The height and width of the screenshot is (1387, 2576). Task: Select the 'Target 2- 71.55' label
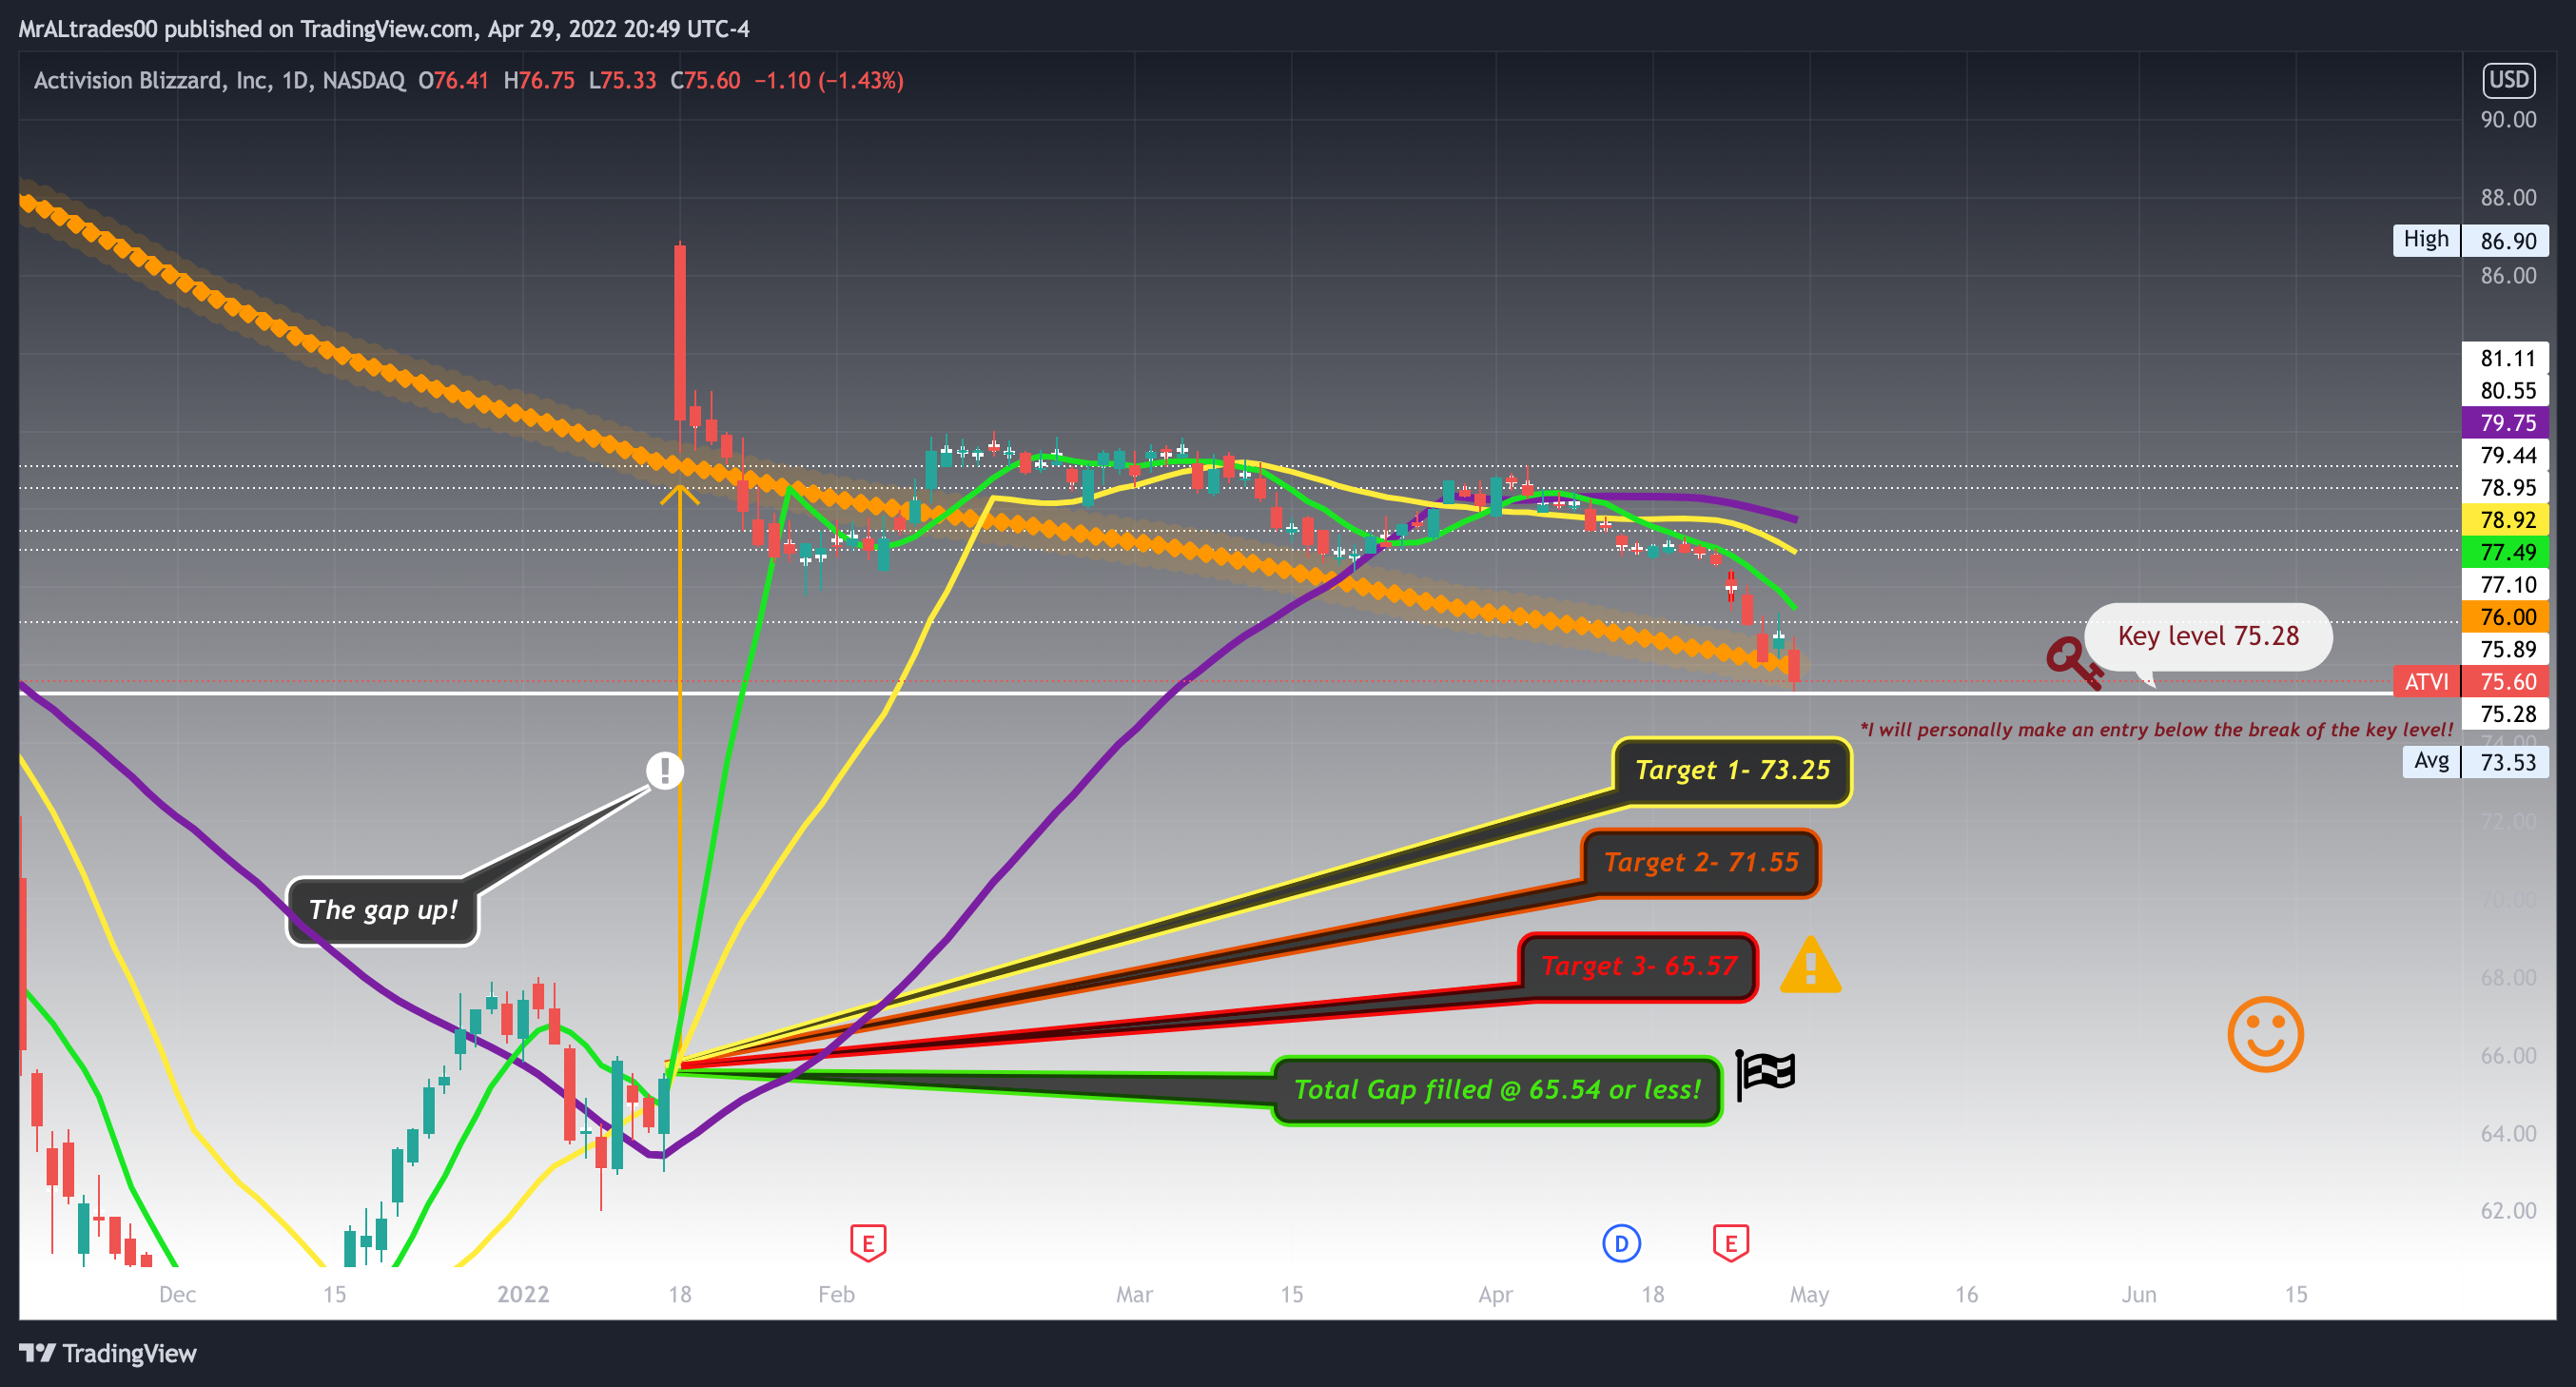click(1701, 862)
